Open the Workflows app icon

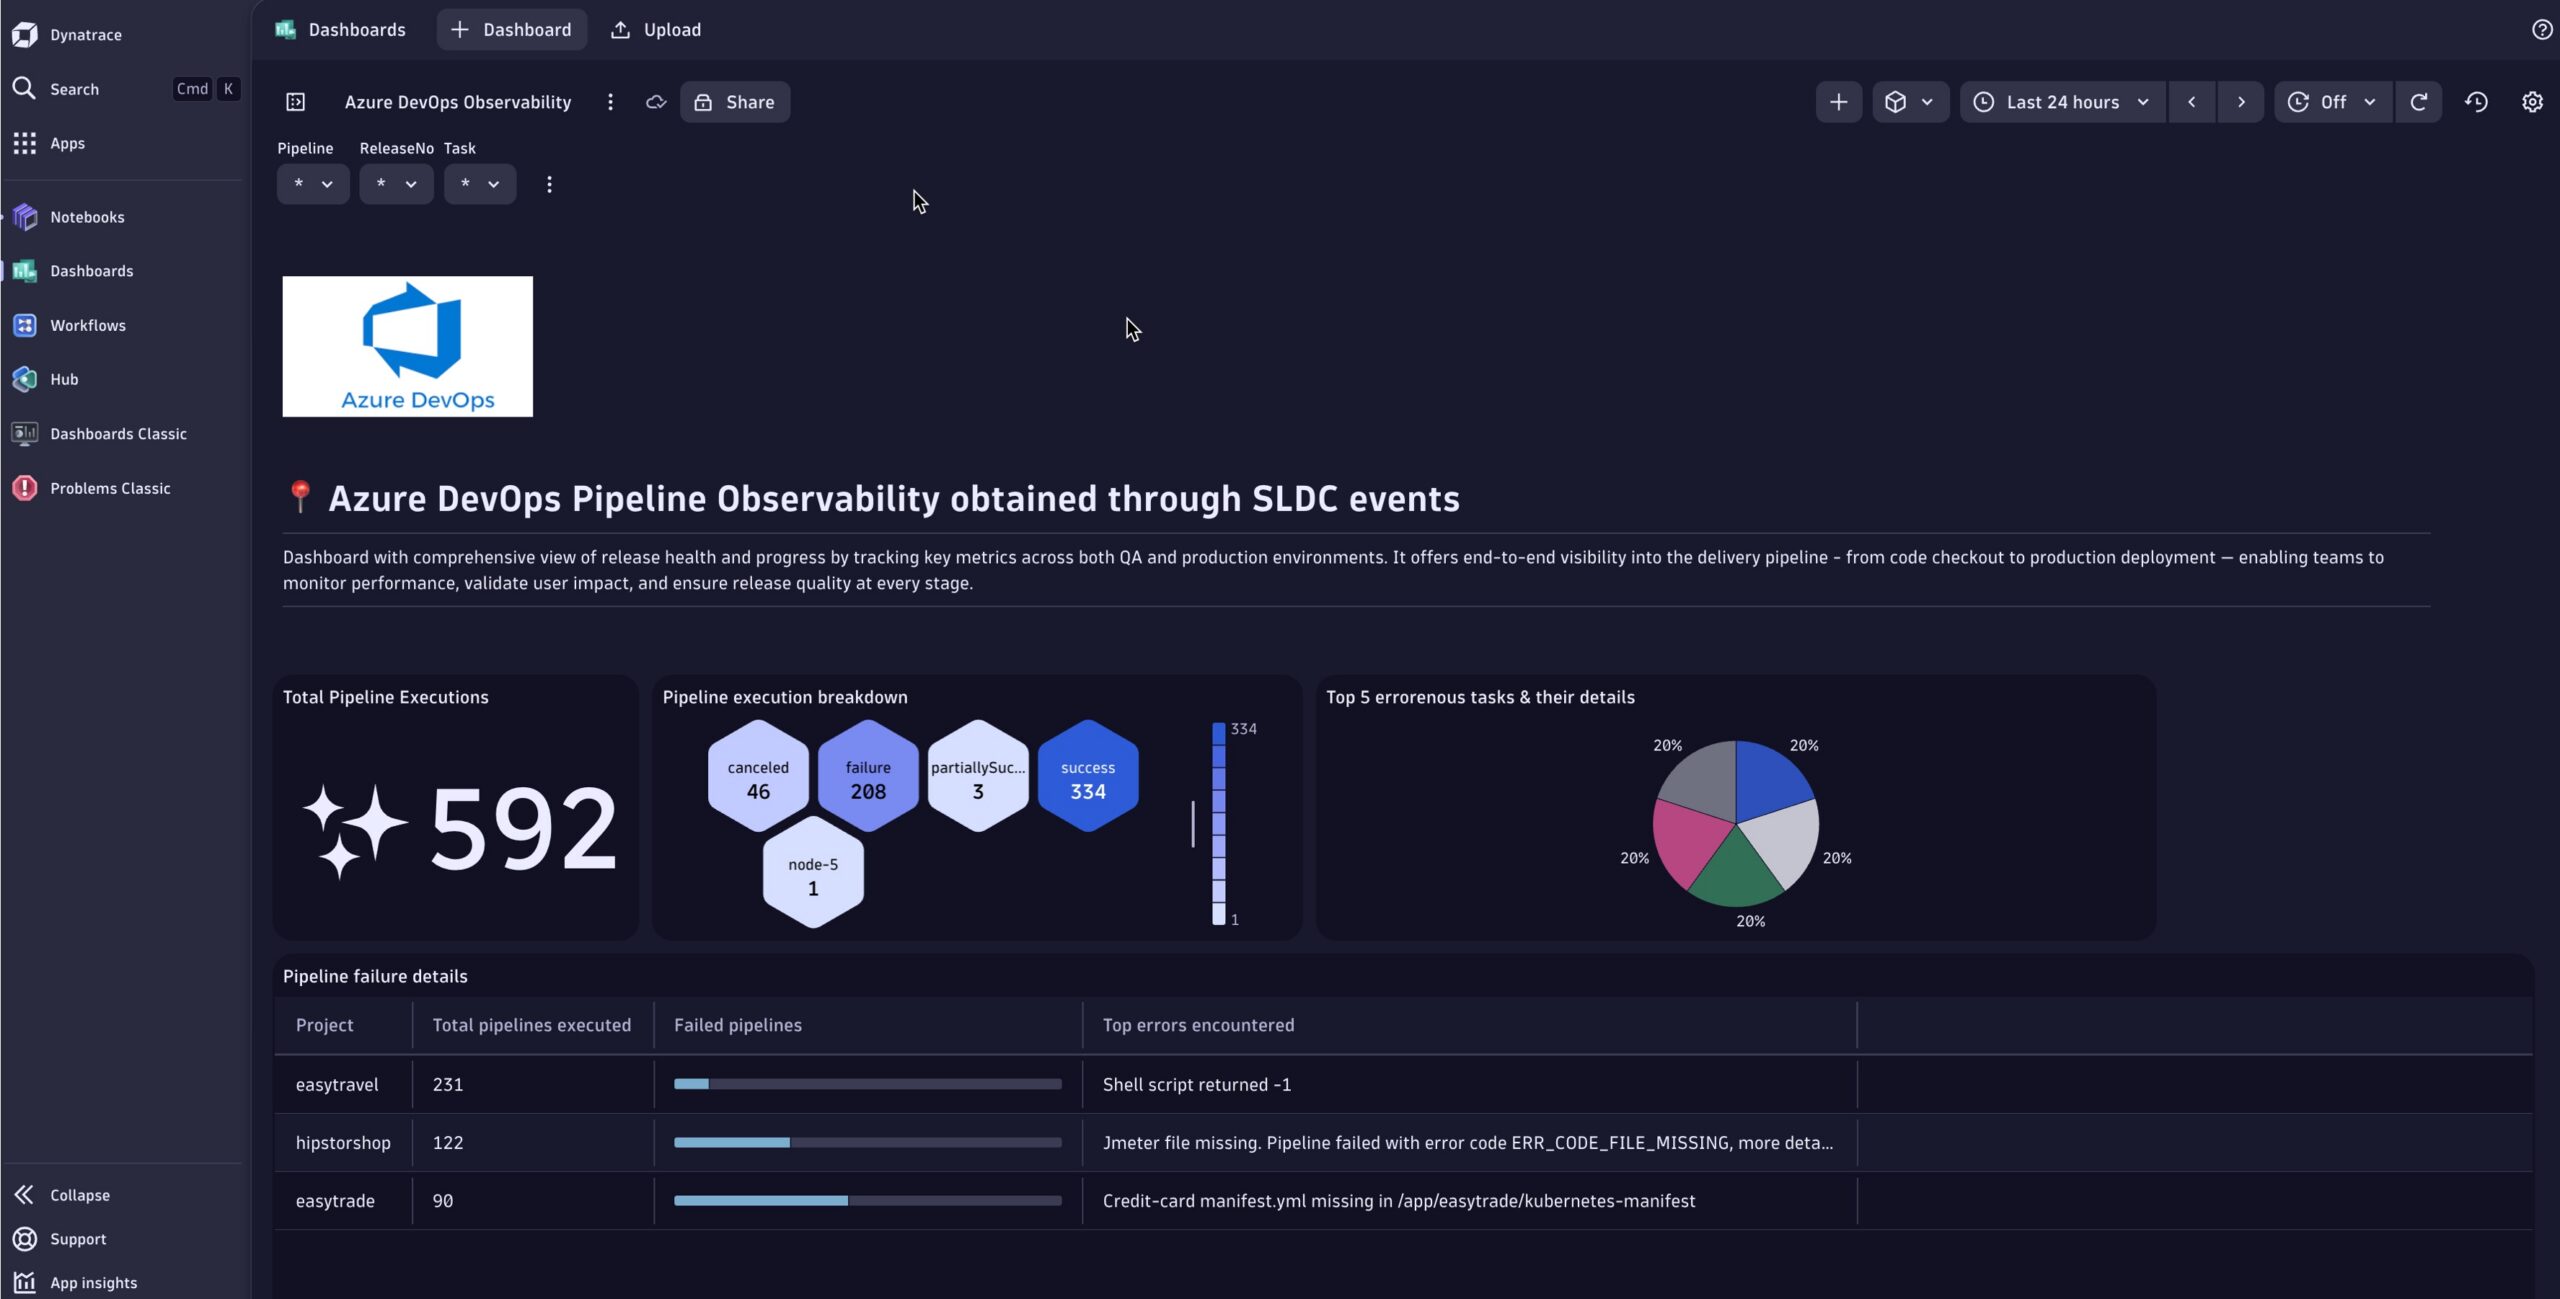[25, 325]
